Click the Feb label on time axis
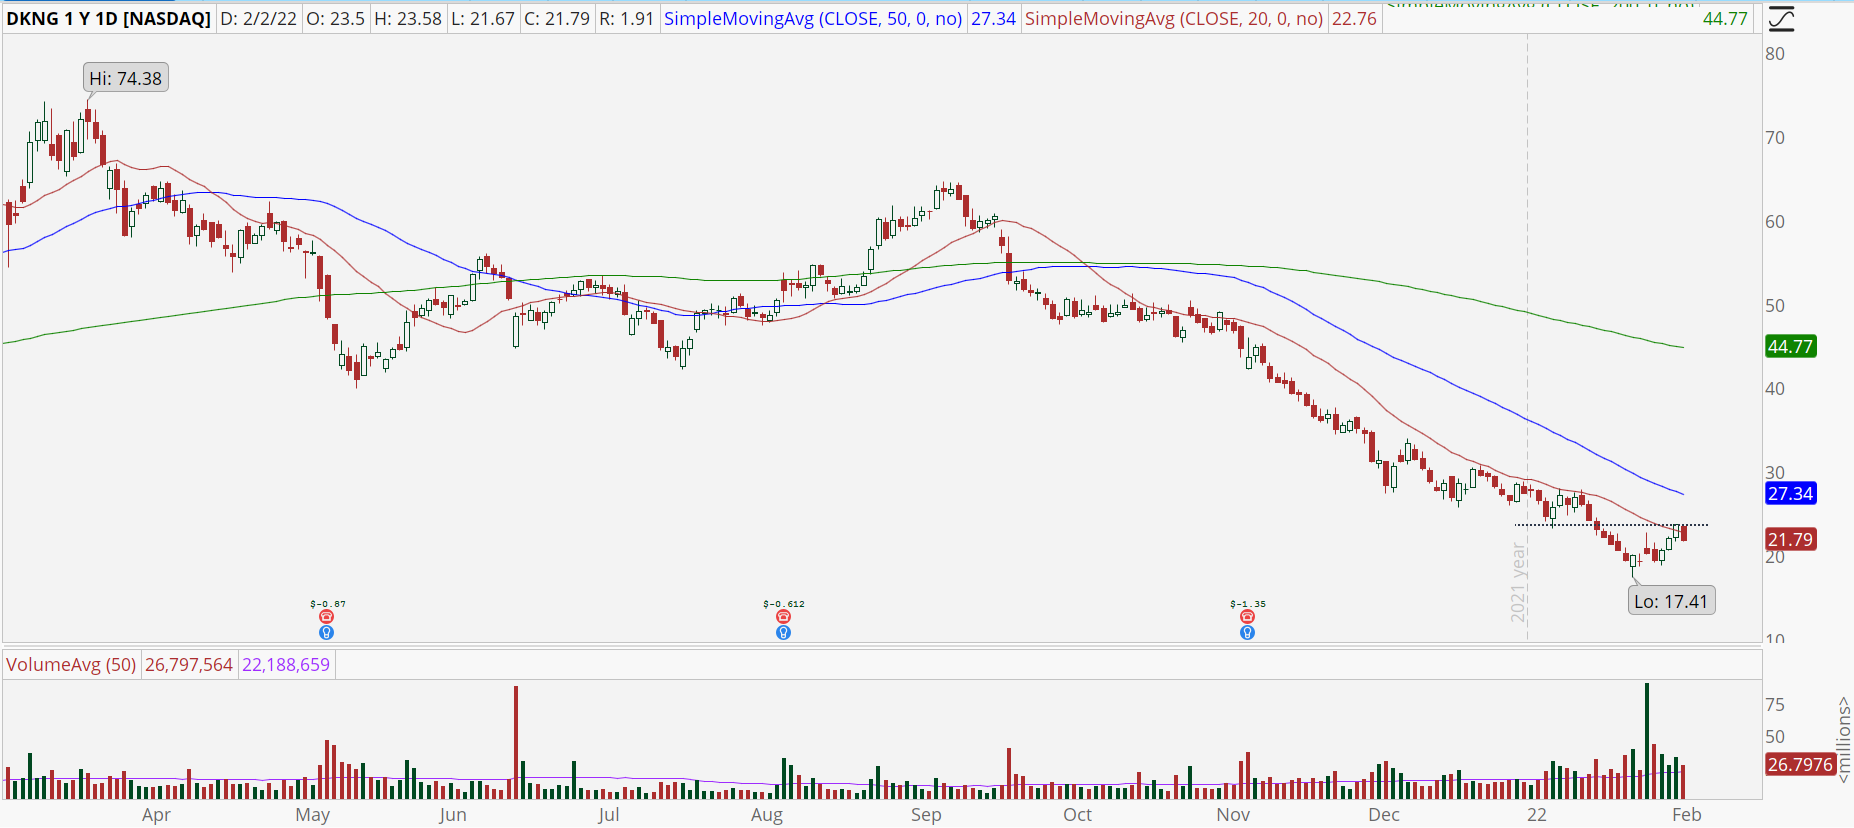This screenshot has width=1854, height=828. point(1687,815)
